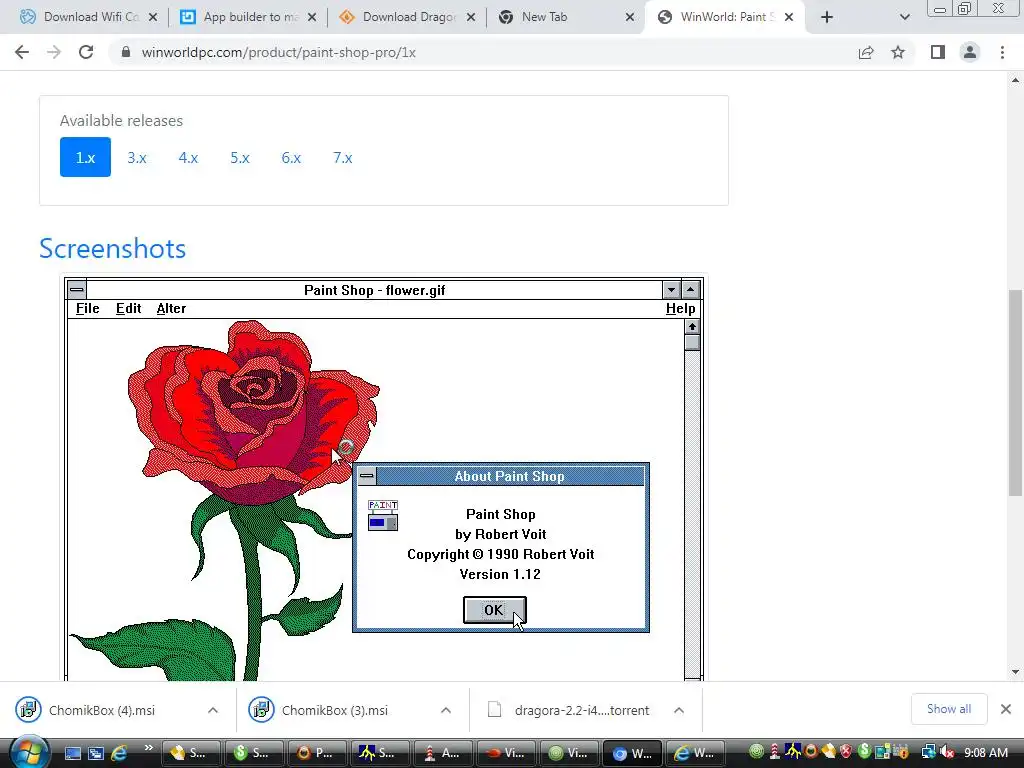The width and height of the screenshot is (1024, 768).
Task: Switch to Chrome W... taskbar button
Action: [633, 753]
